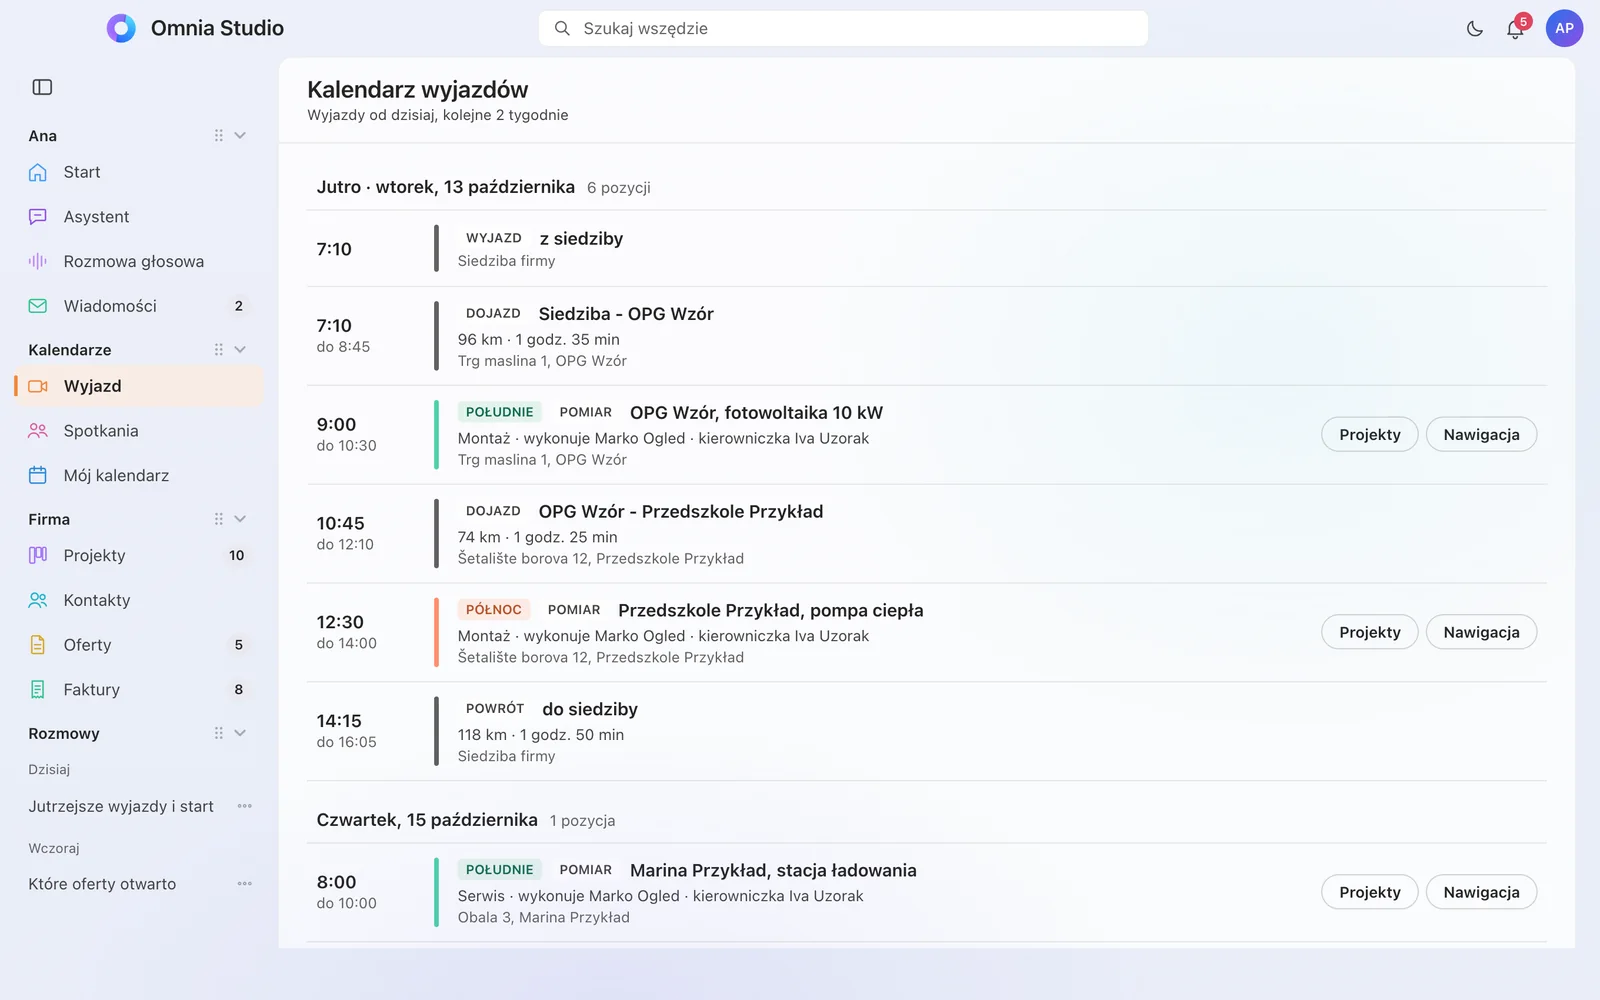Toggle the sidebar panel icon
Viewport: 1600px width, 1000px height.
[42, 87]
